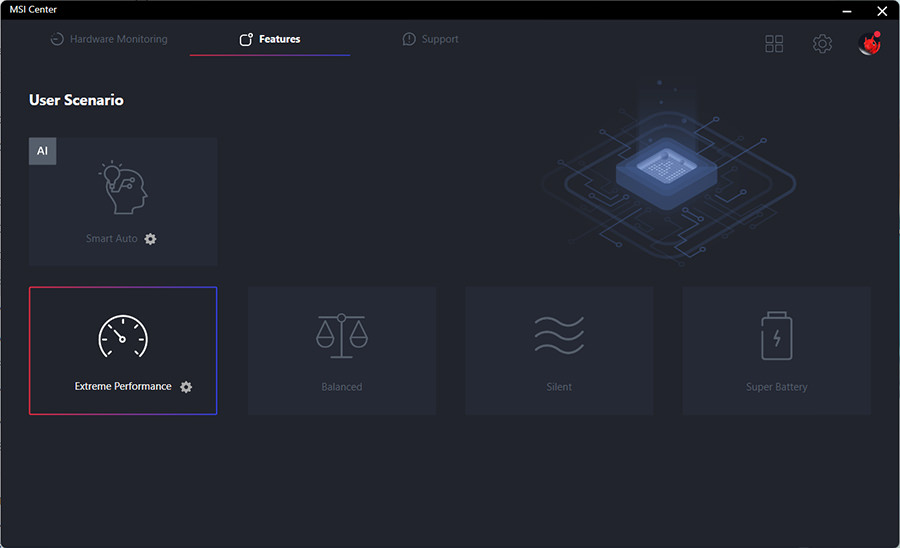Click the Smart Auto label text

[x=111, y=239]
